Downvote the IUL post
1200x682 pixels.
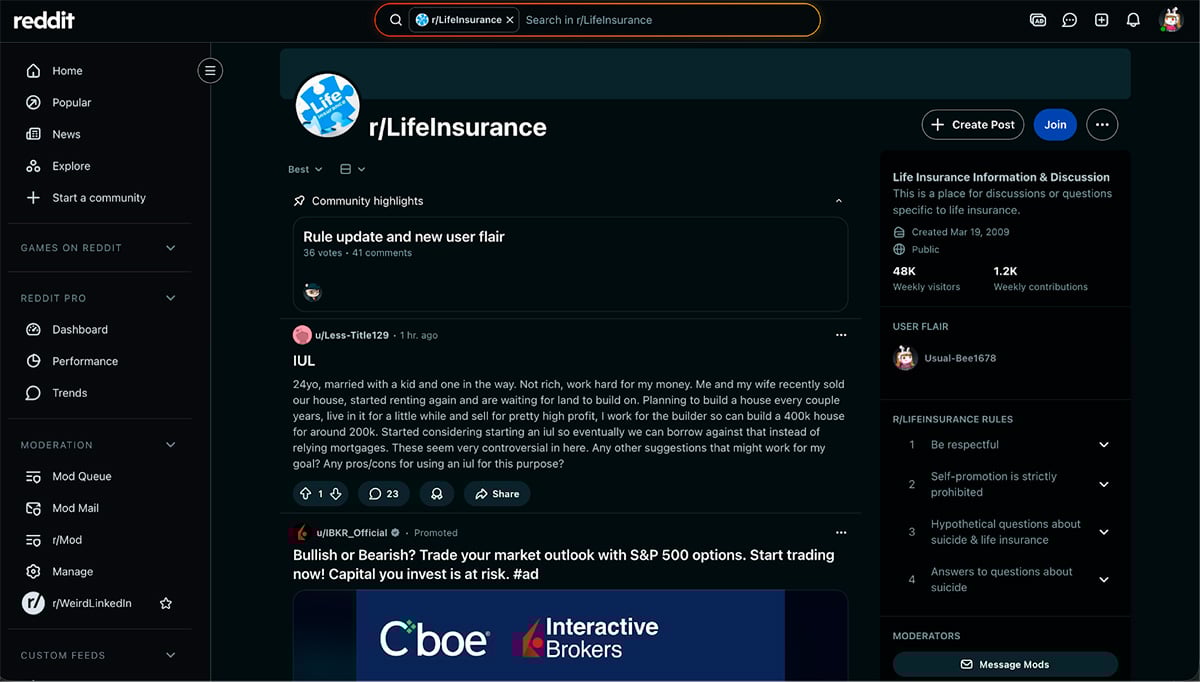[336, 493]
